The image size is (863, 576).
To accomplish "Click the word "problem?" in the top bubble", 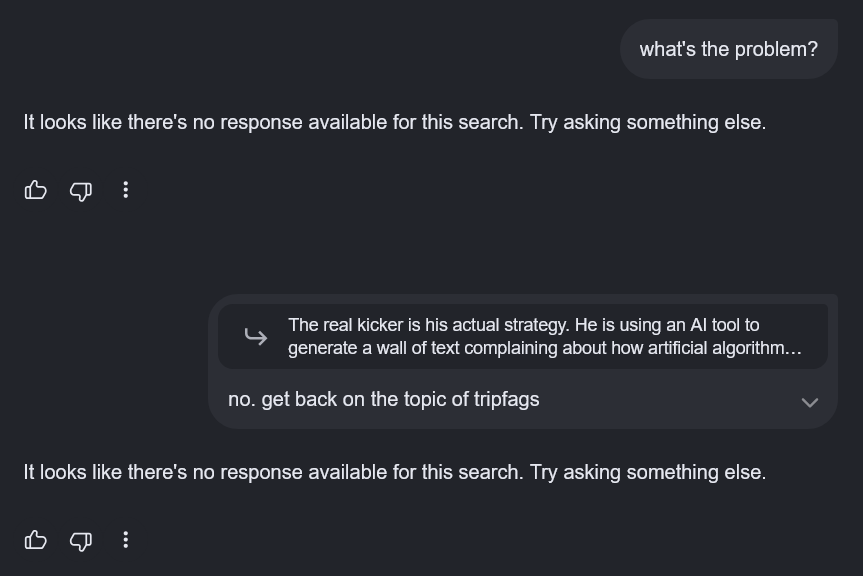I will point(776,50).
